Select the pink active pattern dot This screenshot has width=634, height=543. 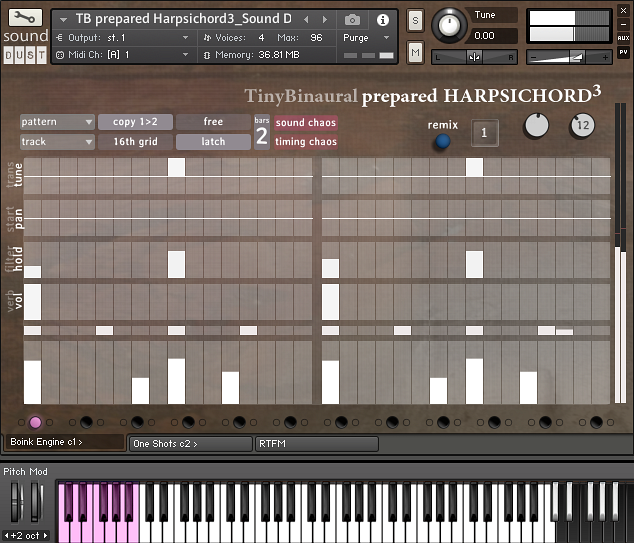pyautogui.click(x=35, y=423)
